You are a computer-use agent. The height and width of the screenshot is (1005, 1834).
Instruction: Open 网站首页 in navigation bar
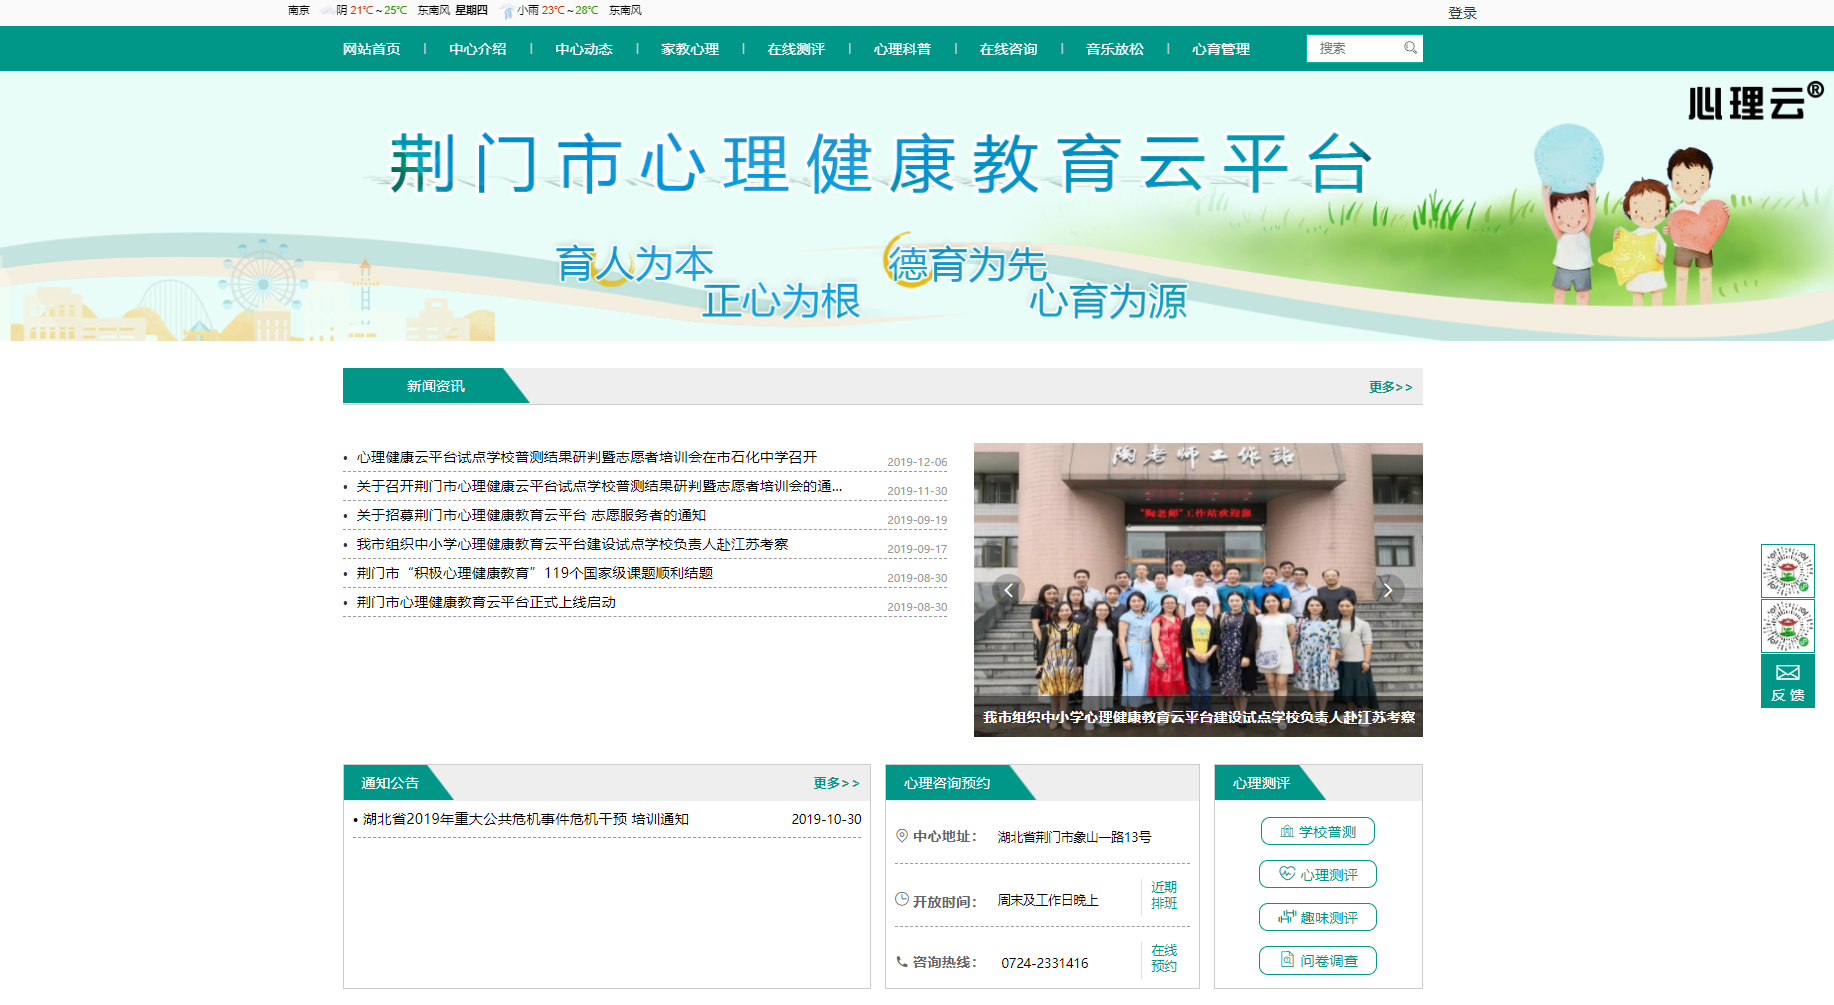(371, 49)
